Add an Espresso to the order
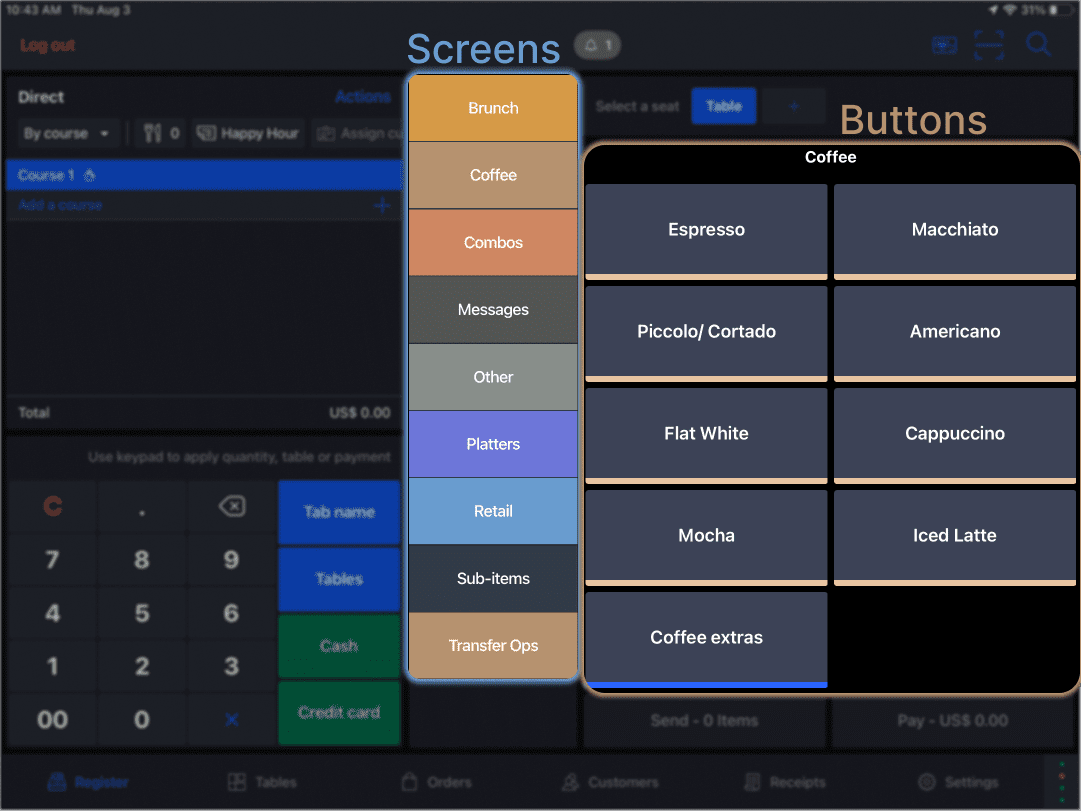Screen dimensions: 1081x811 tap(706, 230)
